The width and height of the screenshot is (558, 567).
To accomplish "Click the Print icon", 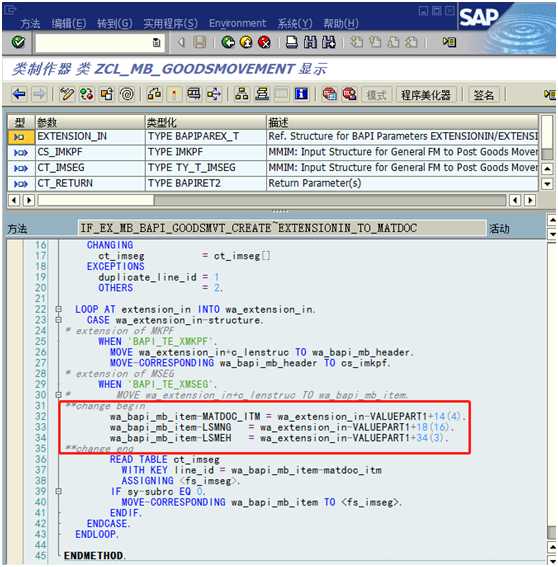I will click(292, 42).
